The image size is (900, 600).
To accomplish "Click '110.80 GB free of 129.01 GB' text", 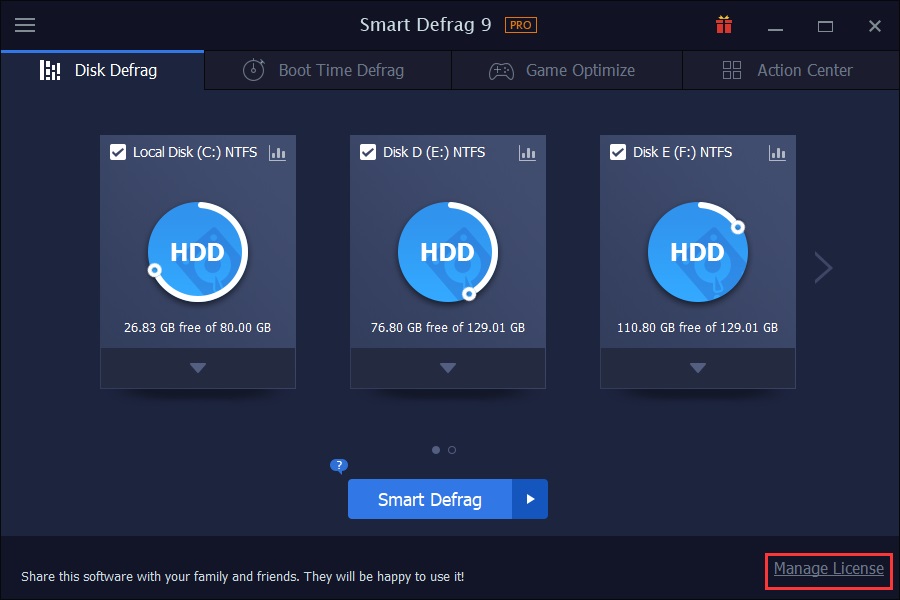I will pos(697,327).
